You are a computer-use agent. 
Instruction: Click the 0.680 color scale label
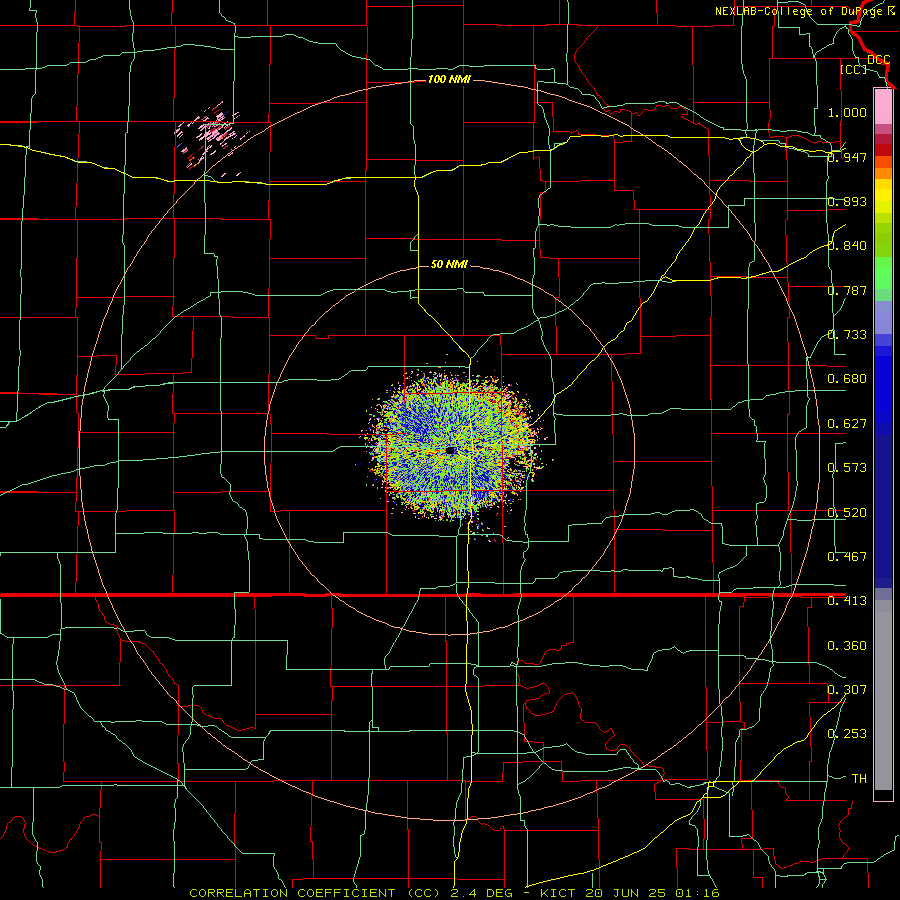(x=847, y=379)
